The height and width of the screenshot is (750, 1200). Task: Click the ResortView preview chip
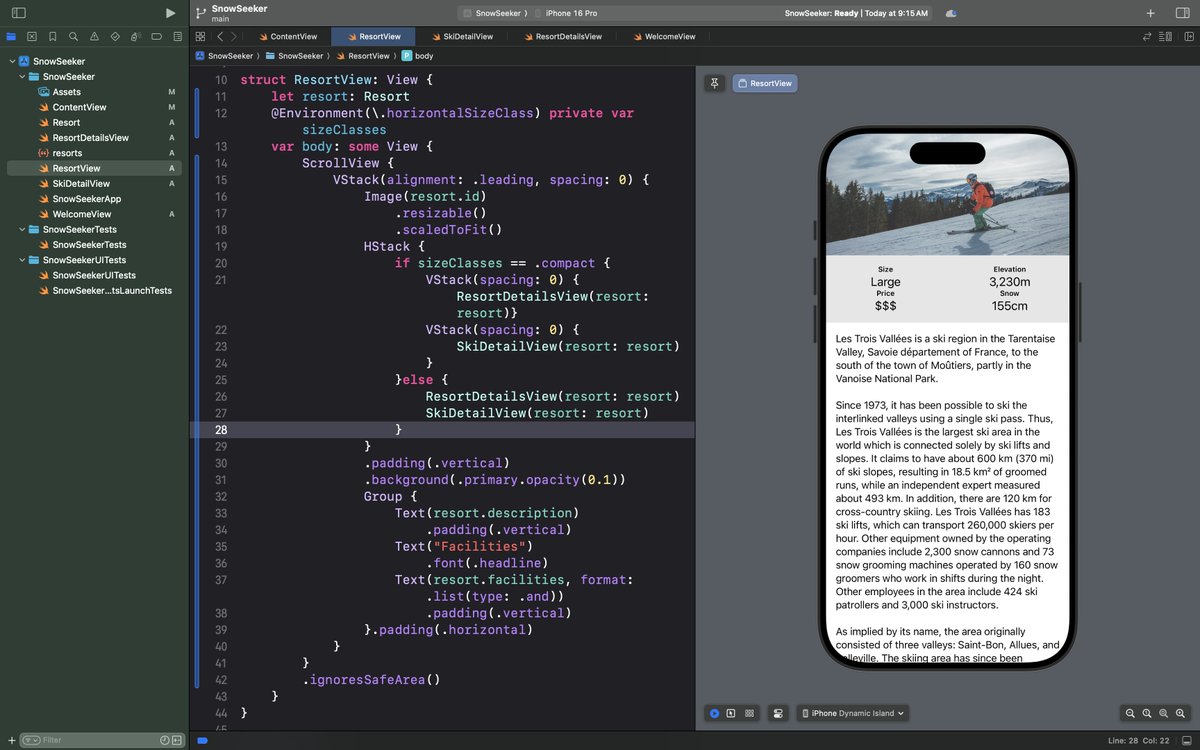coord(765,83)
